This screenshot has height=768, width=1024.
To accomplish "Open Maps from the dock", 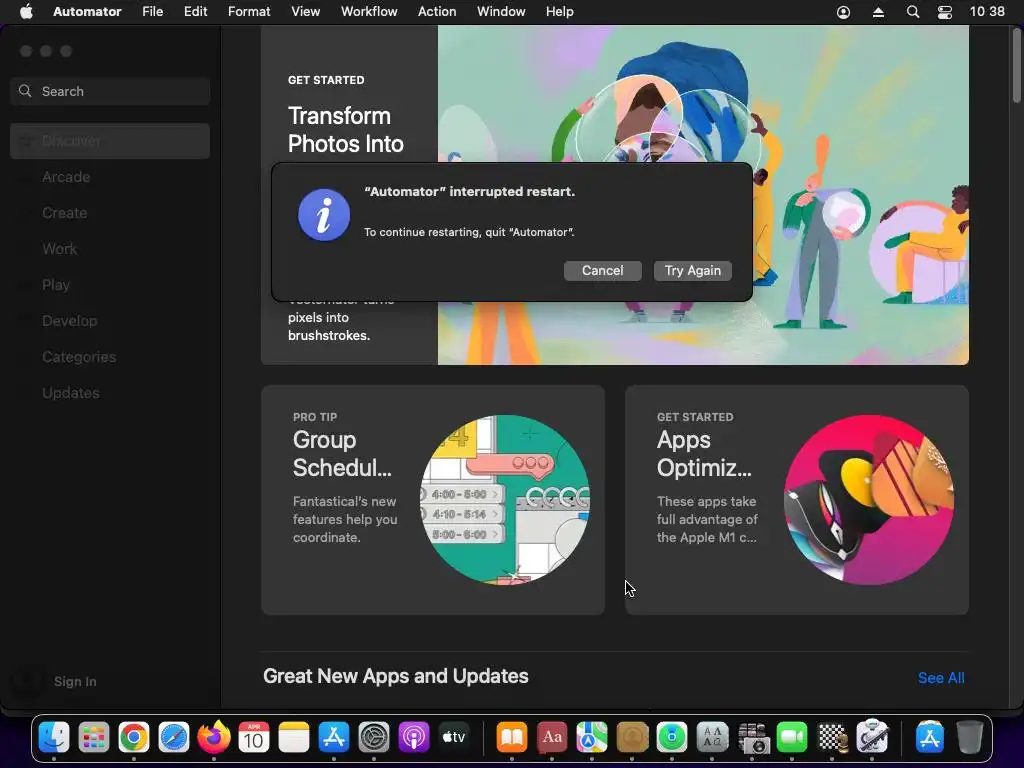I will pyautogui.click(x=592, y=737).
